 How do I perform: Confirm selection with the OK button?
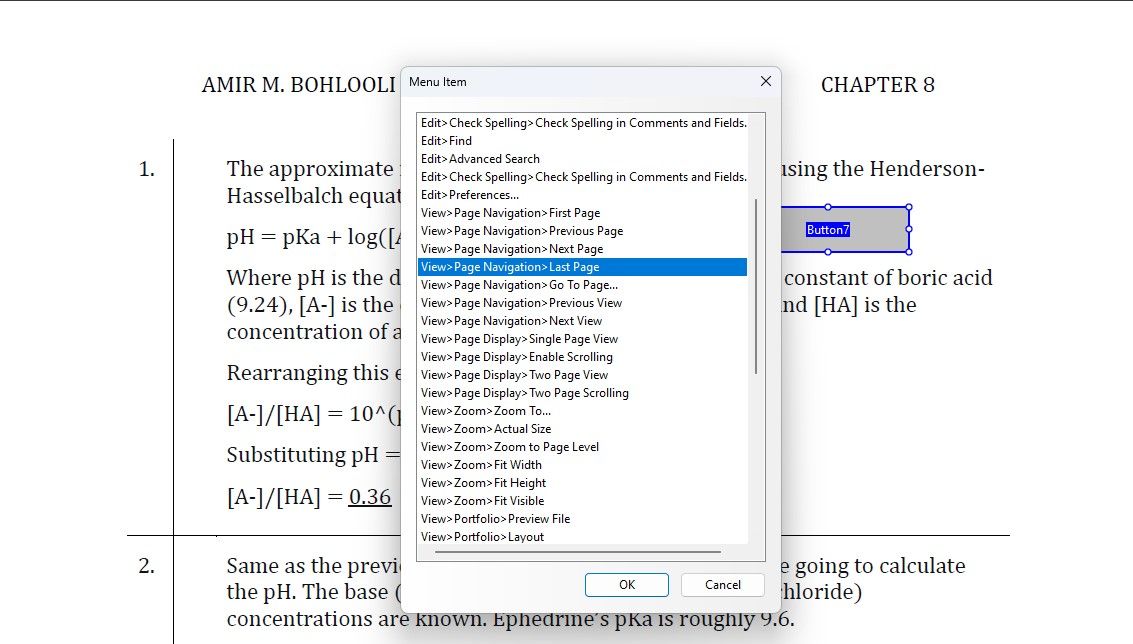pyautogui.click(x=626, y=585)
